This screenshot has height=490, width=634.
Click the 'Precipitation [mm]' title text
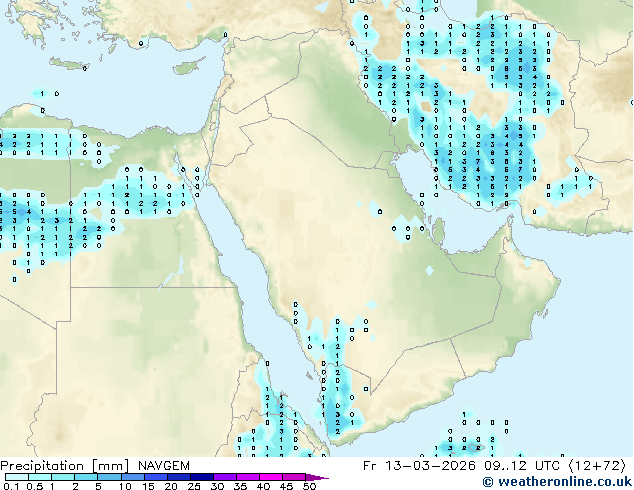65,466
